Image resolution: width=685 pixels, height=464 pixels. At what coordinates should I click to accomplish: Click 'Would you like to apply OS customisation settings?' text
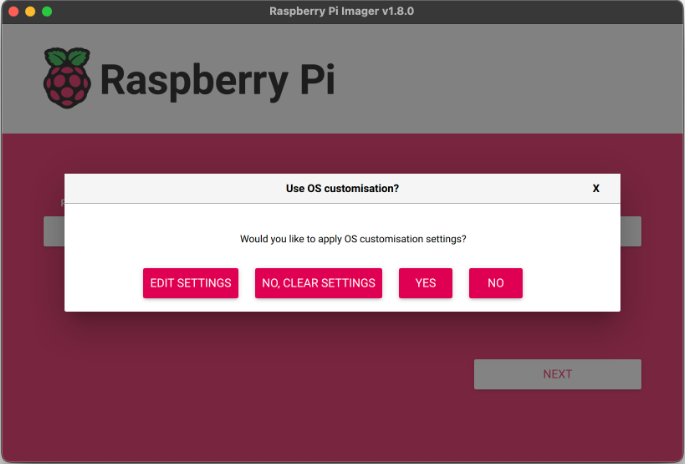353,239
